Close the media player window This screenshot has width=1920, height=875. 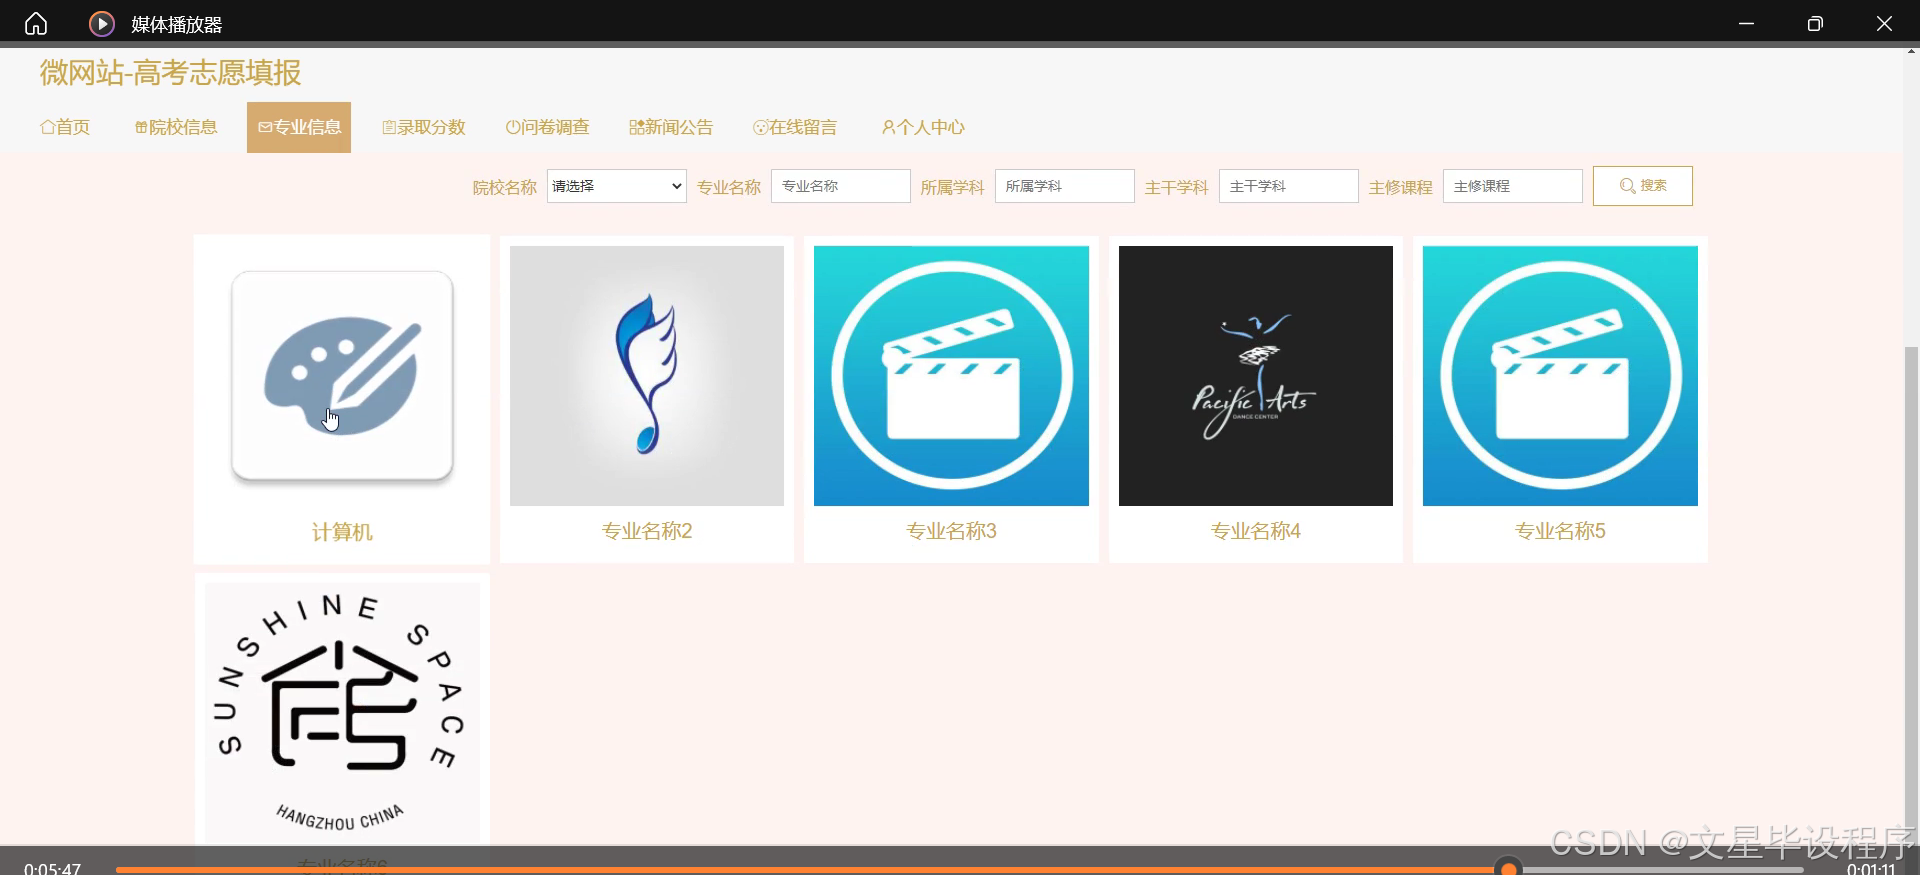pos(1884,23)
